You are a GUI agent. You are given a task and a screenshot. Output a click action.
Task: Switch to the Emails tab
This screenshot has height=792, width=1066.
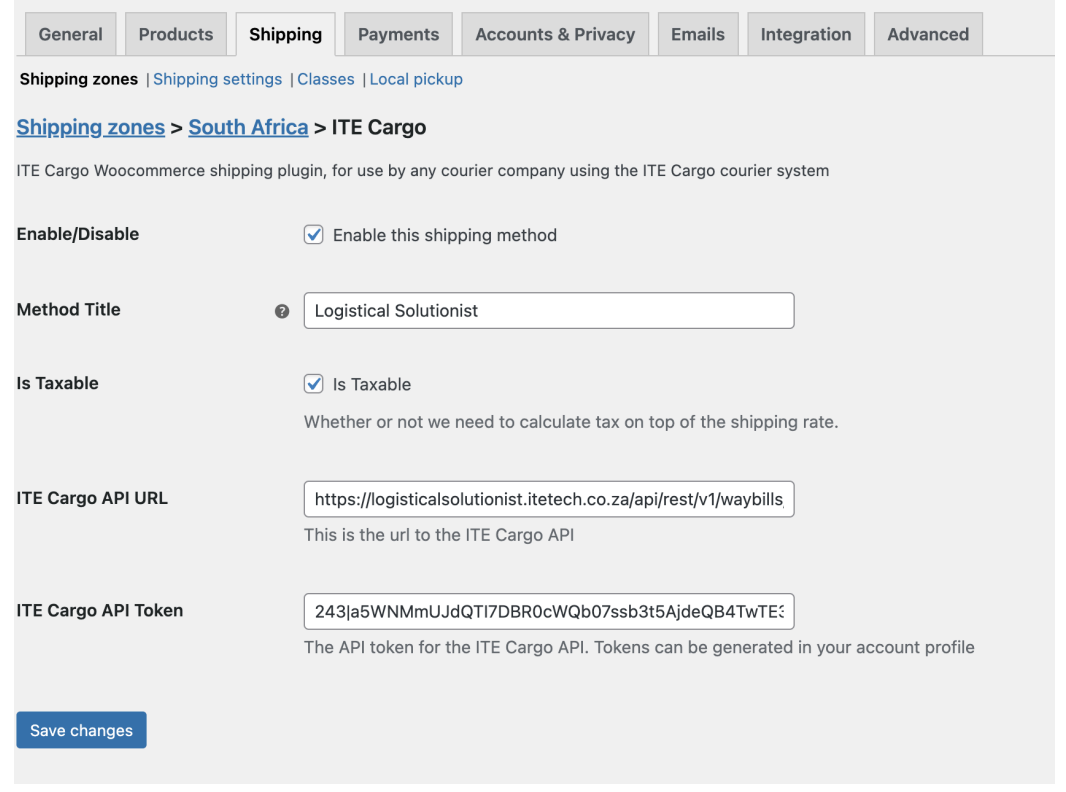[x=697, y=34]
